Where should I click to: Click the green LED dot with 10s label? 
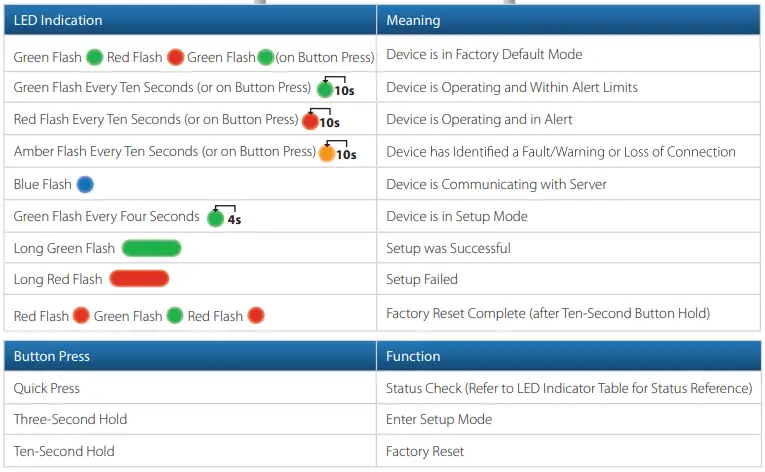tap(324, 89)
